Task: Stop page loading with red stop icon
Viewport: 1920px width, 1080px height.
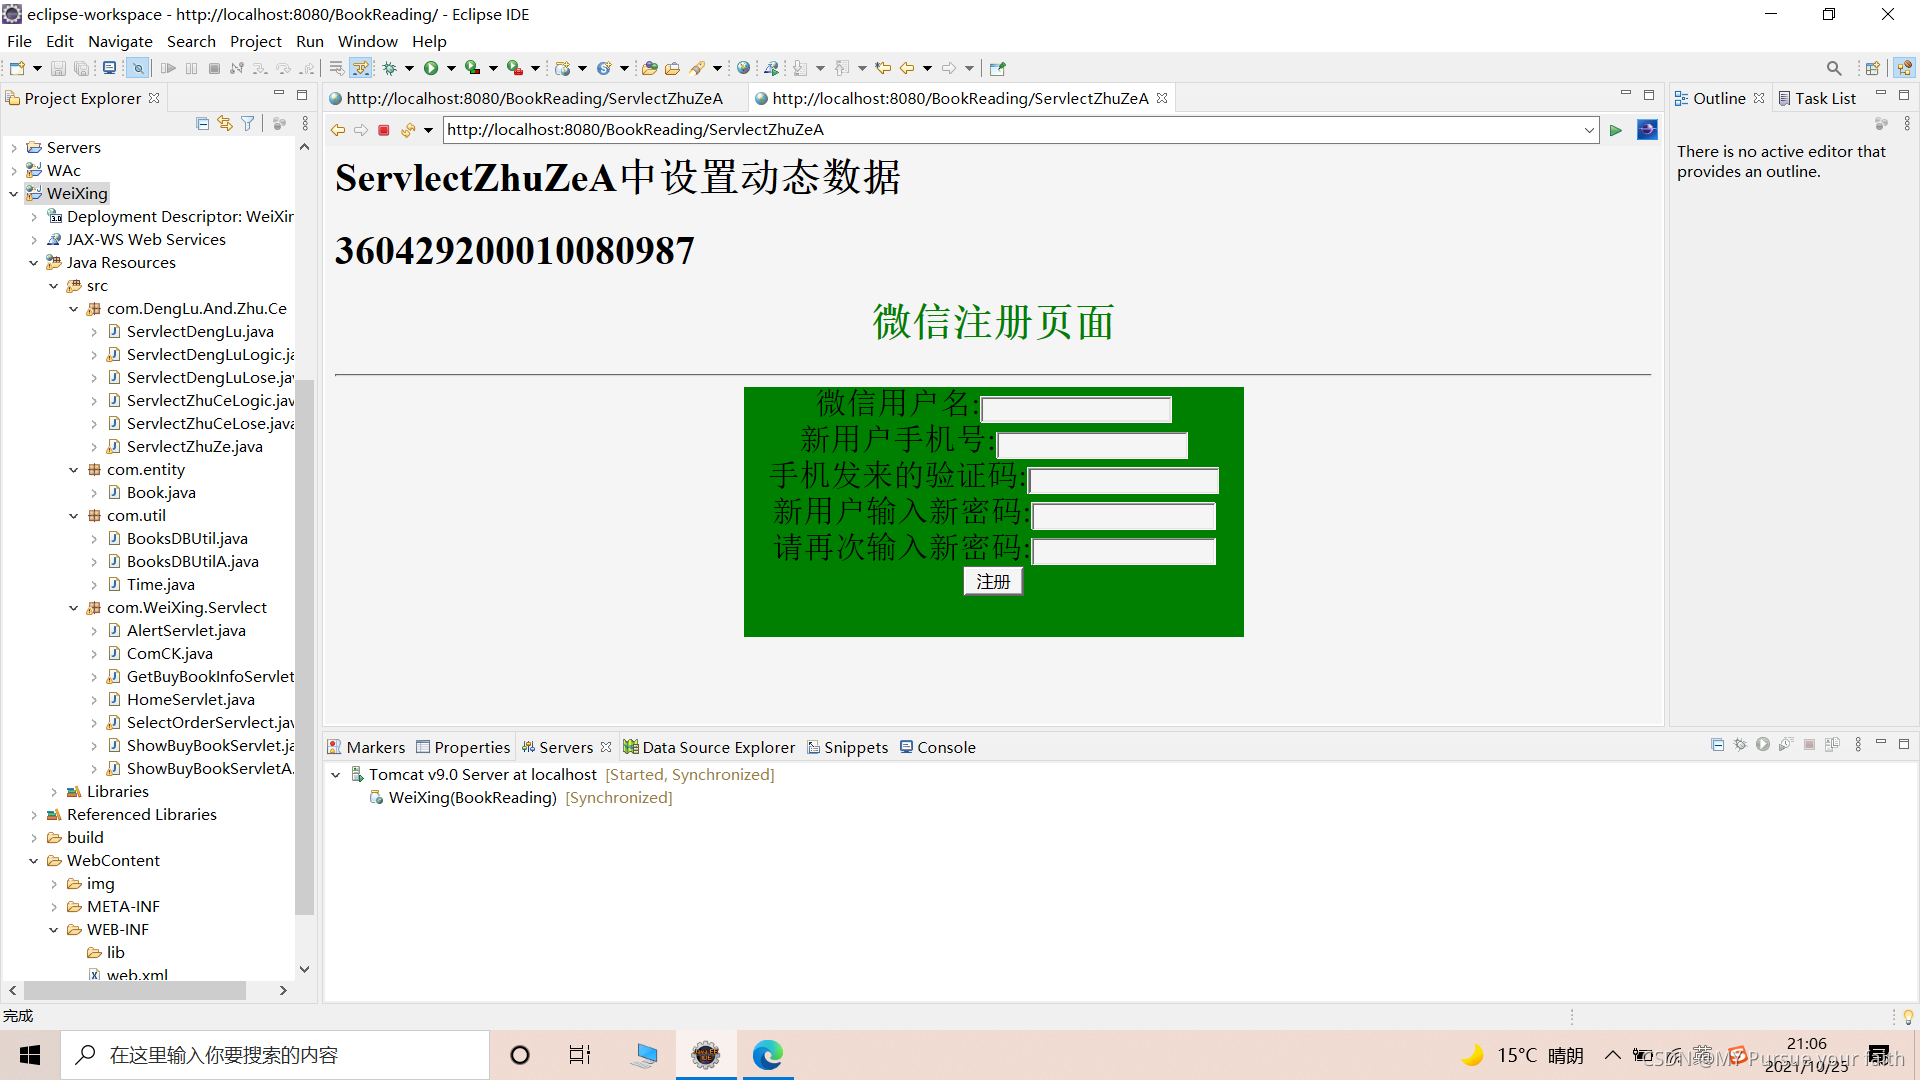Action: (x=383, y=130)
